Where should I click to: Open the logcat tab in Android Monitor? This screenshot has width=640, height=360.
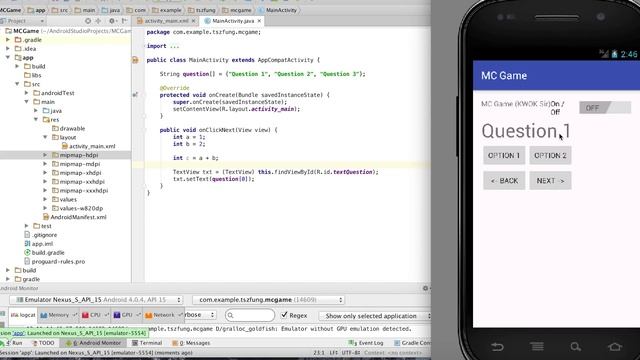[x=23, y=315]
